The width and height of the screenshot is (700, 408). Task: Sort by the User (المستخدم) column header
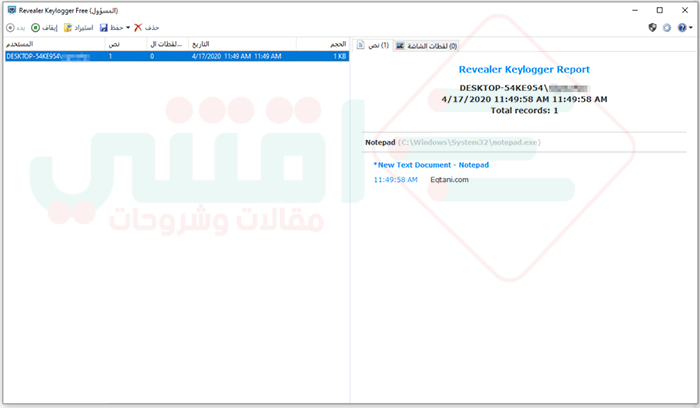[x=54, y=44]
